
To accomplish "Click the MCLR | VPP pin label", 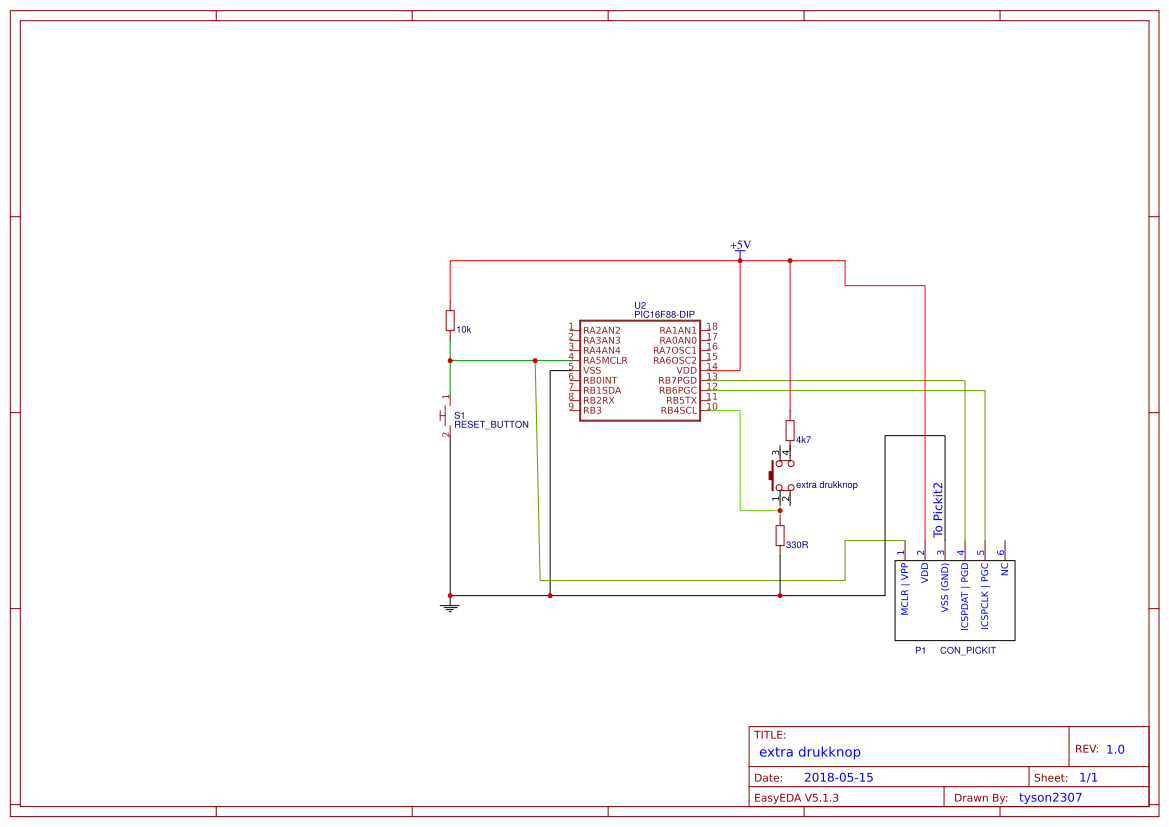I will click(x=902, y=588).
